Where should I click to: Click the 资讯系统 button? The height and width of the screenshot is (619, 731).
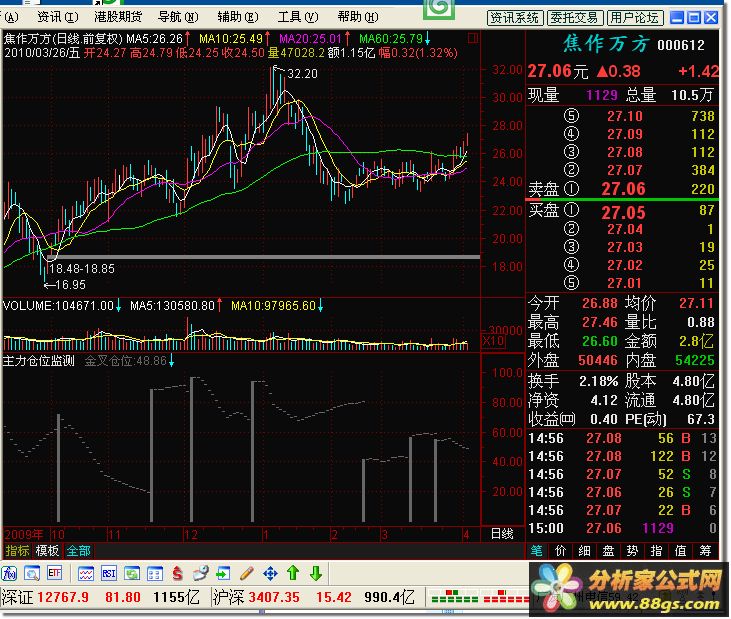pos(515,18)
